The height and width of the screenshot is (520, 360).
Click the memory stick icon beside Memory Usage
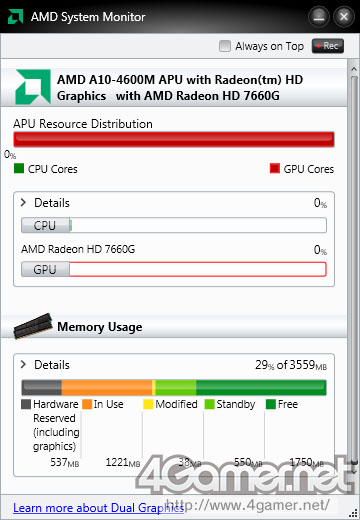tap(33, 326)
